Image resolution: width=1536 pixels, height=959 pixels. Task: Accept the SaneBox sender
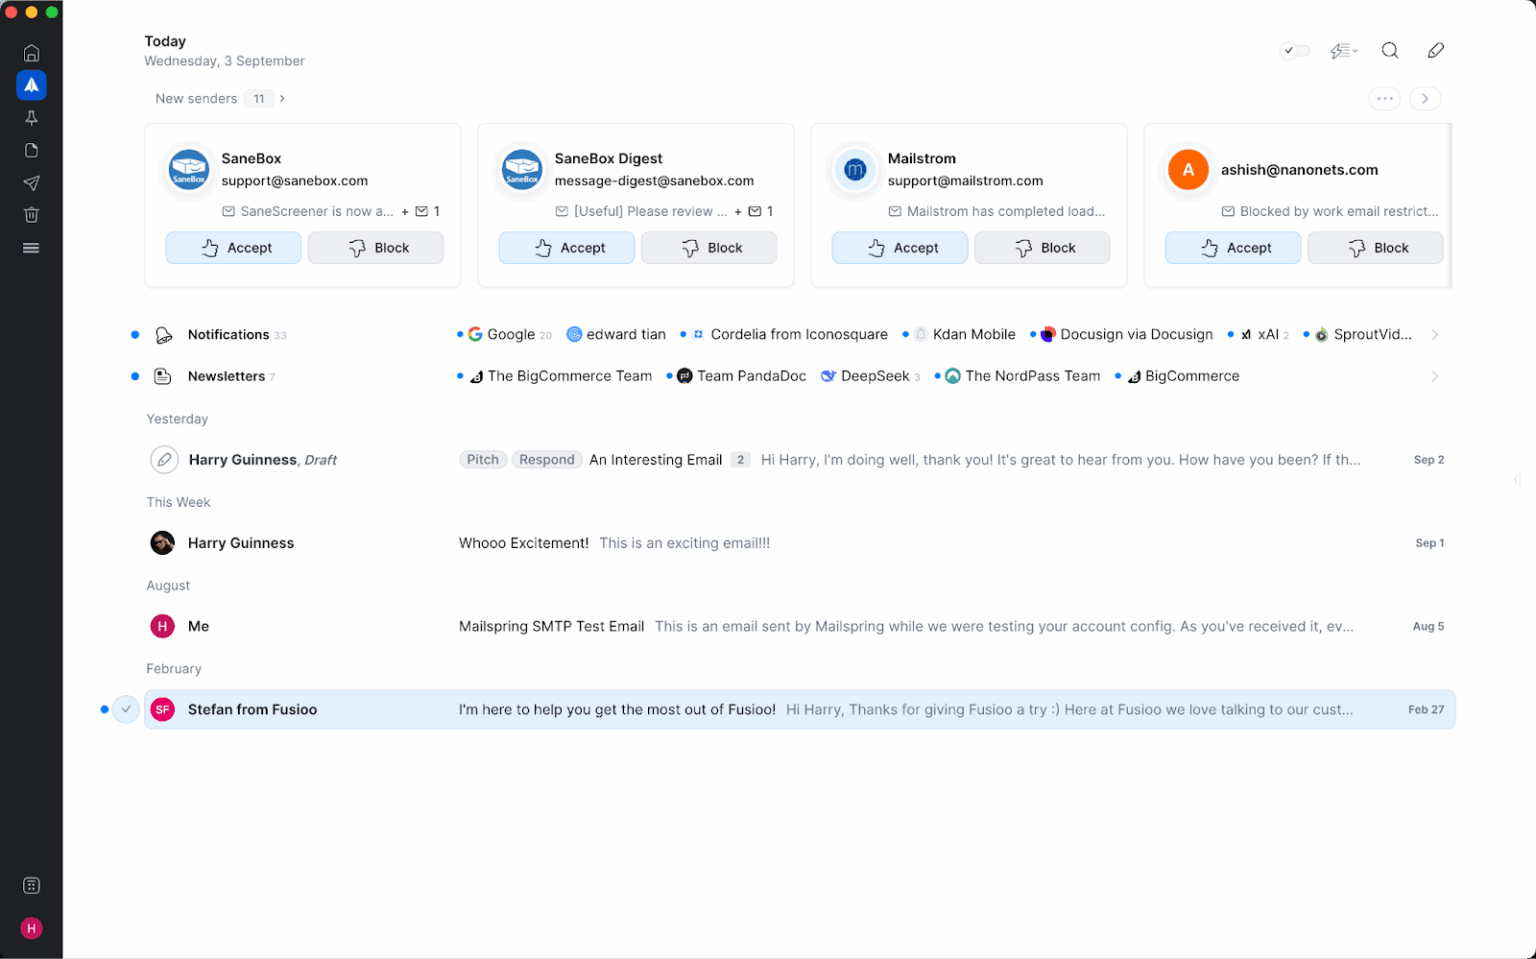(x=233, y=247)
